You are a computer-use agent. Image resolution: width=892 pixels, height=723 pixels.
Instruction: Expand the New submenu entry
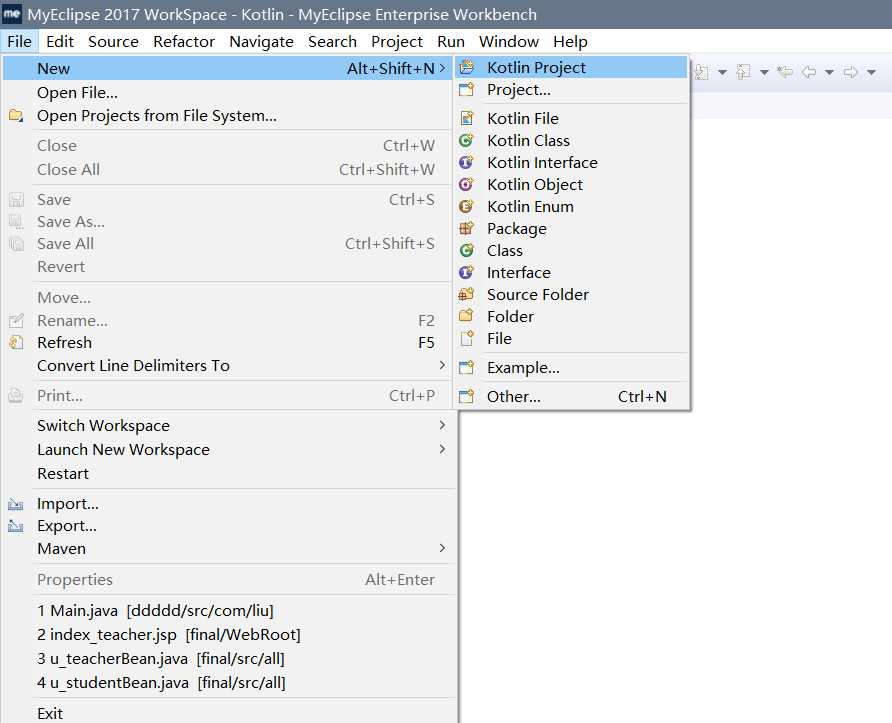coord(228,68)
